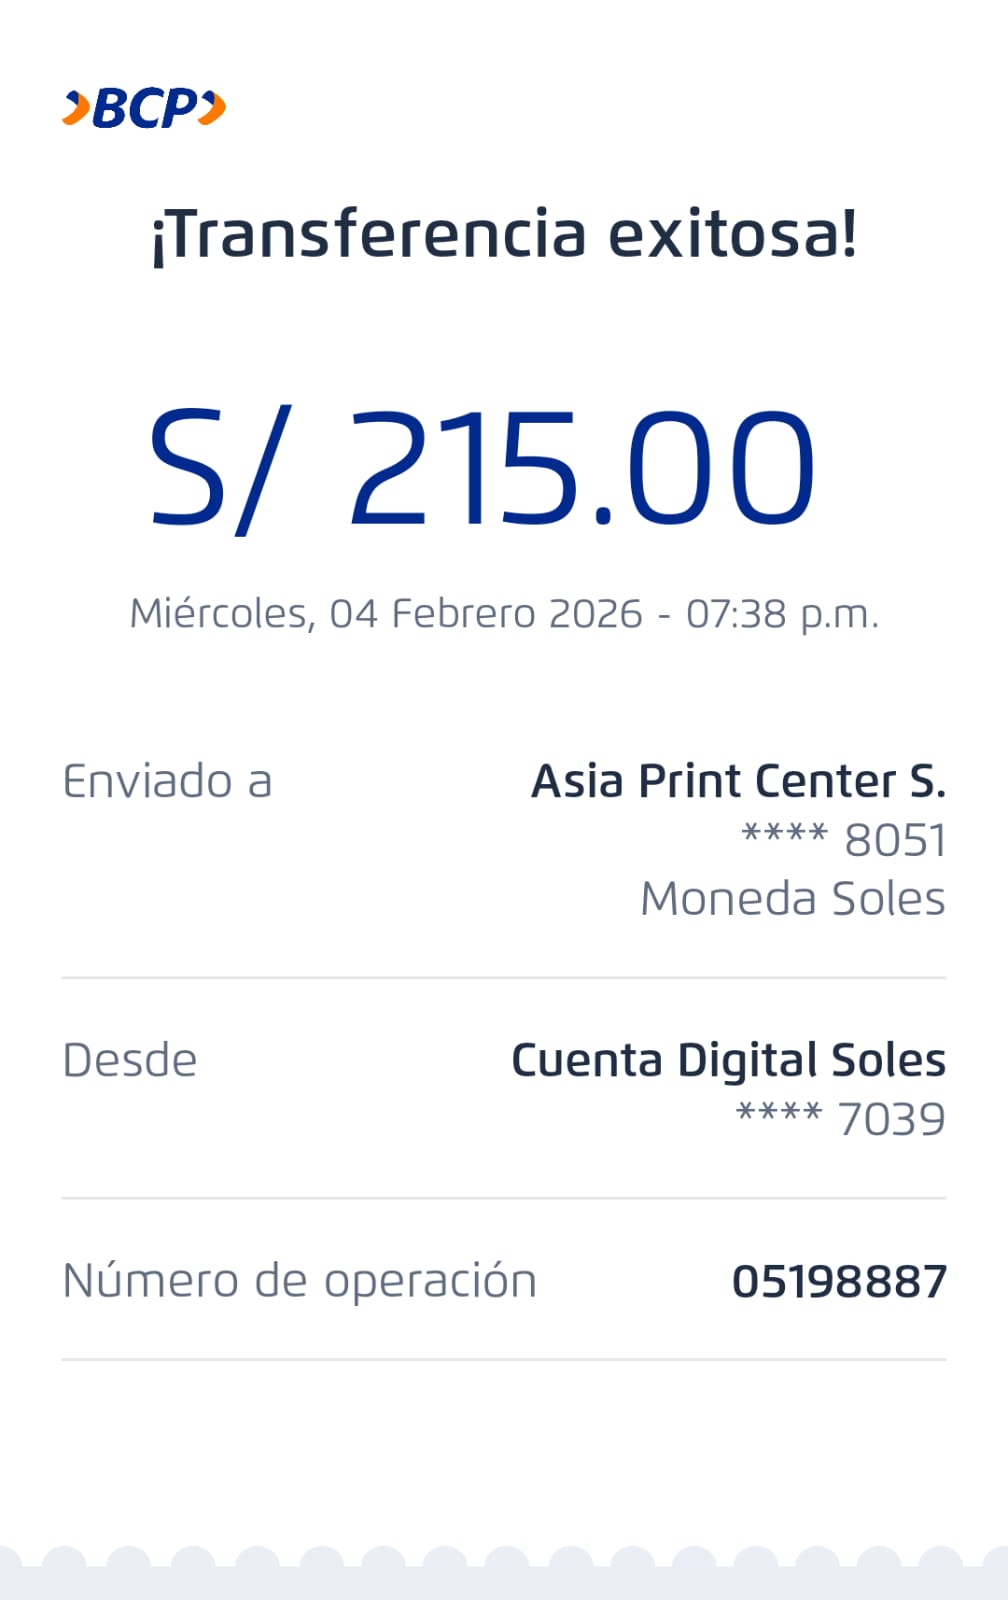The height and width of the screenshot is (1600, 1008).
Task: Click the "04 Febrero 2026" date
Action: pos(486,613)
